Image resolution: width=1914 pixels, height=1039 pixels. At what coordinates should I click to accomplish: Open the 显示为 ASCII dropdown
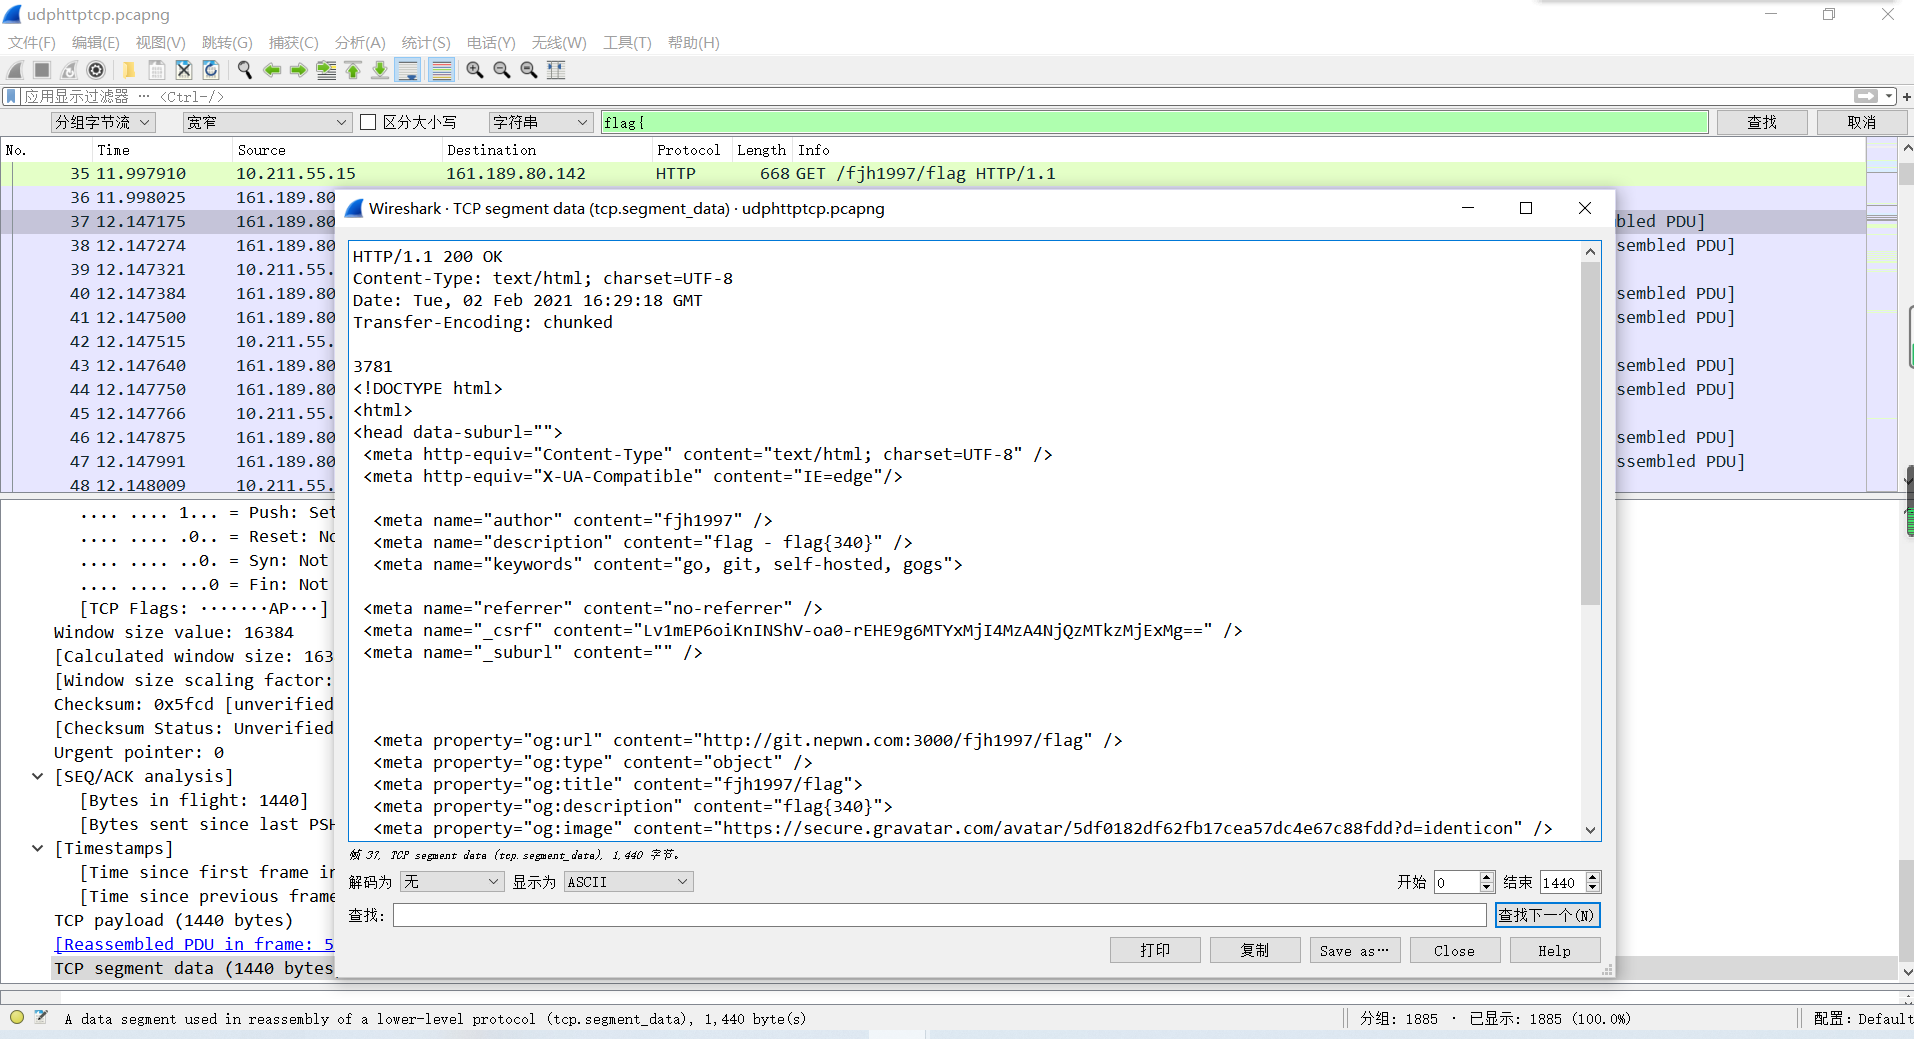point(628,882)
